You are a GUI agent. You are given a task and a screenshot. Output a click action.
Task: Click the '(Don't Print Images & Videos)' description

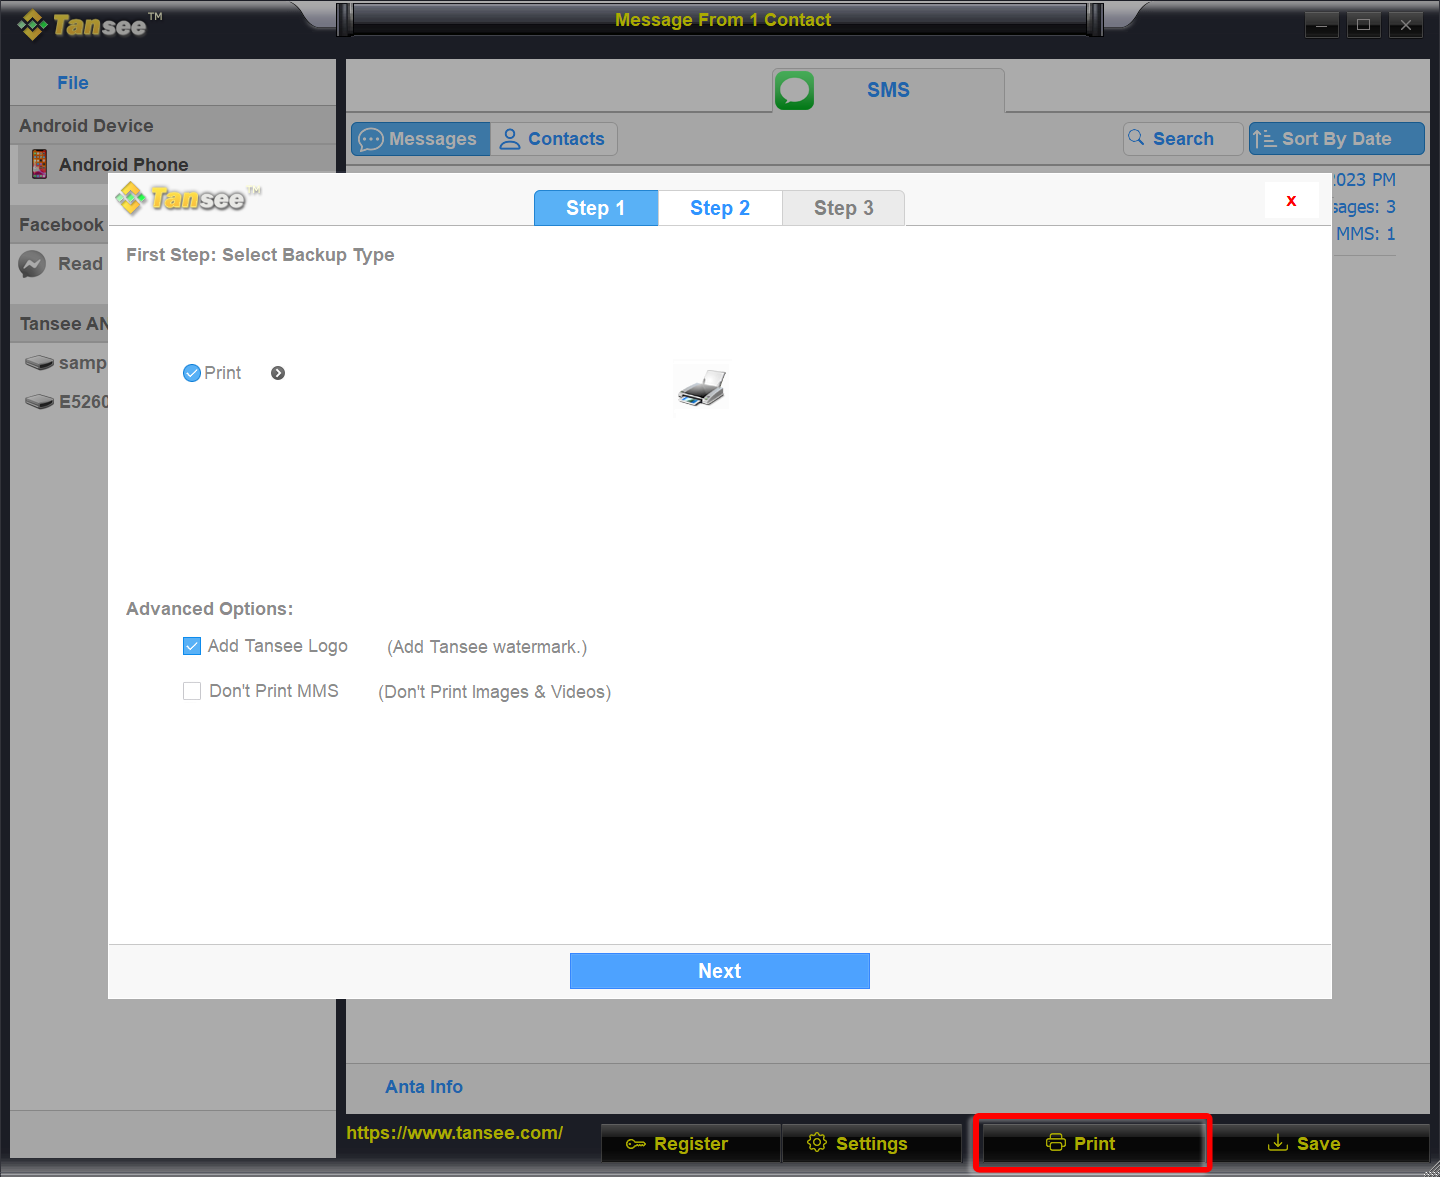pyautogui.click(x=495, y=692)
